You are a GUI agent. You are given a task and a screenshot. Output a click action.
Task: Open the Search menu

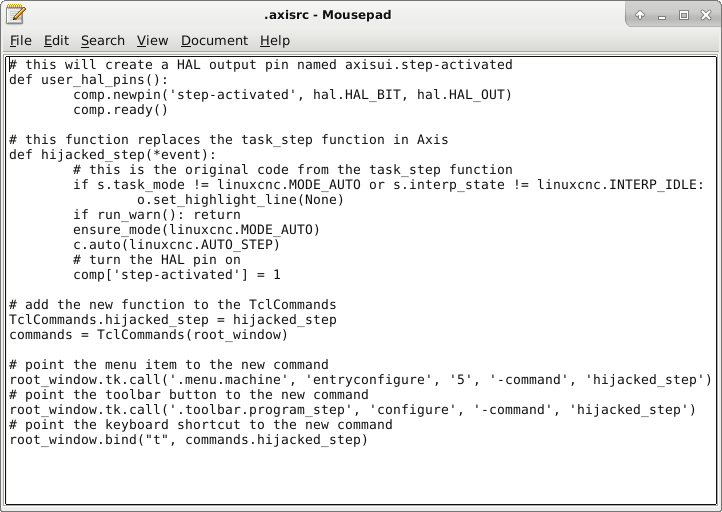103,40
